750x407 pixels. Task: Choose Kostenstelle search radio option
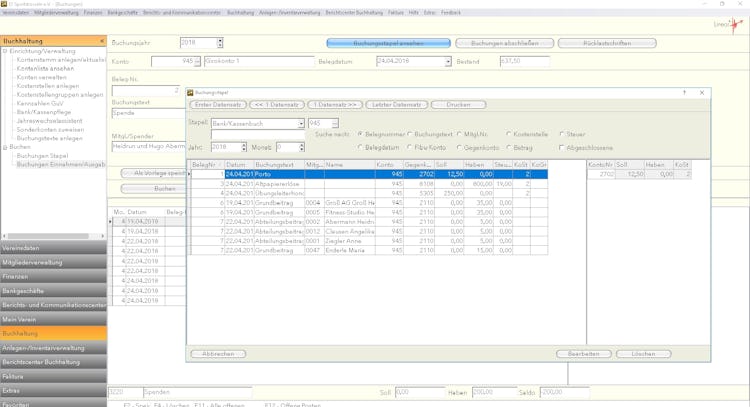[x=510, y=133]
